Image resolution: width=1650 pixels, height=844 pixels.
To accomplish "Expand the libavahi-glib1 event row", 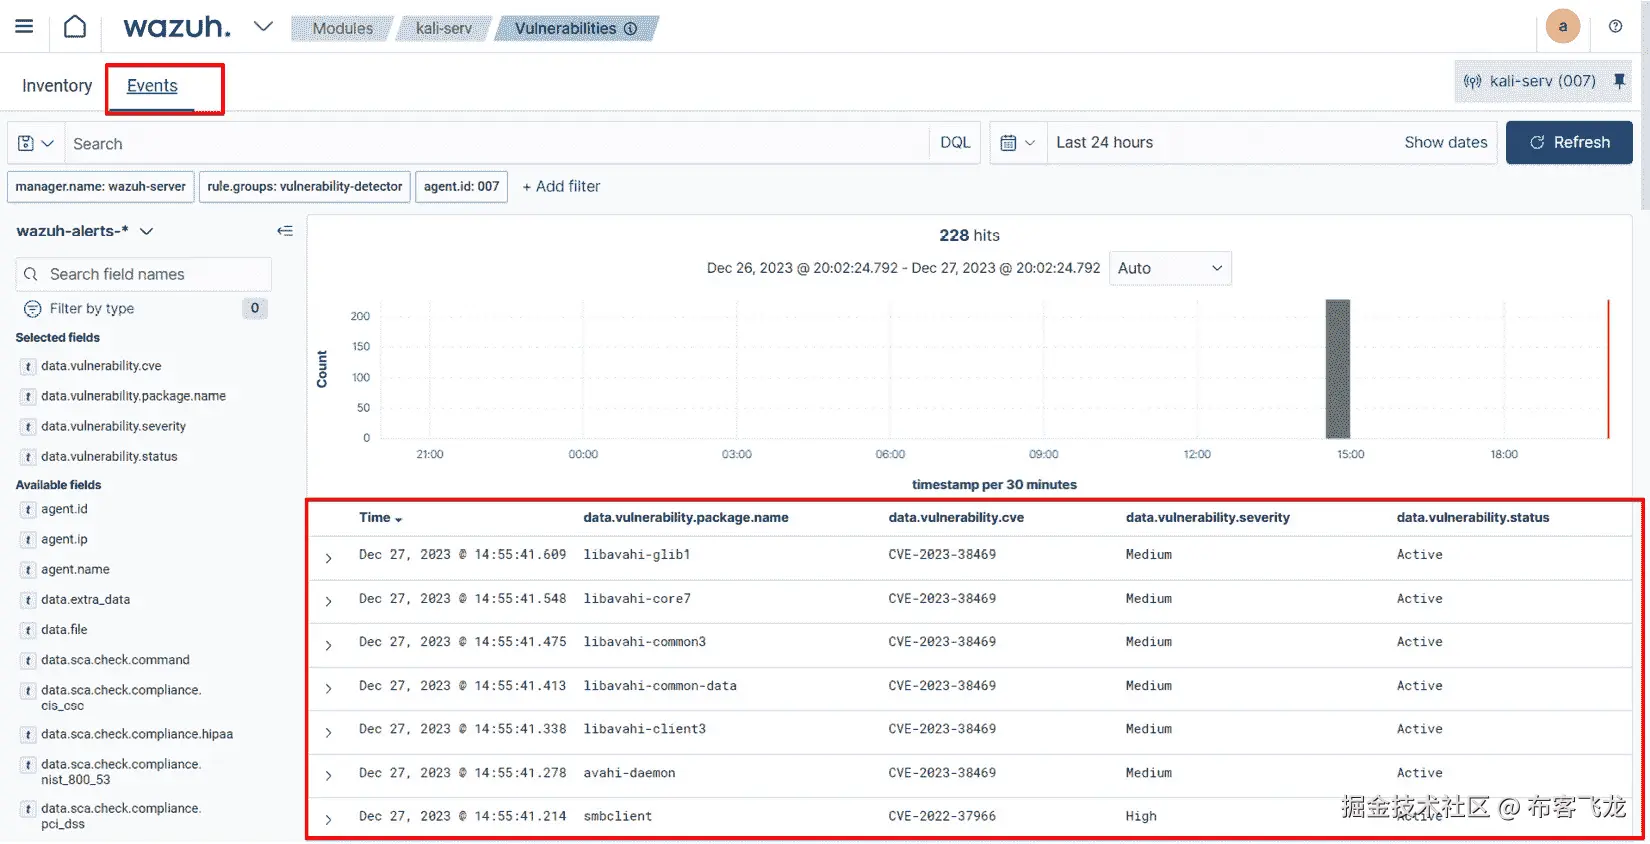I will [328, 558].
